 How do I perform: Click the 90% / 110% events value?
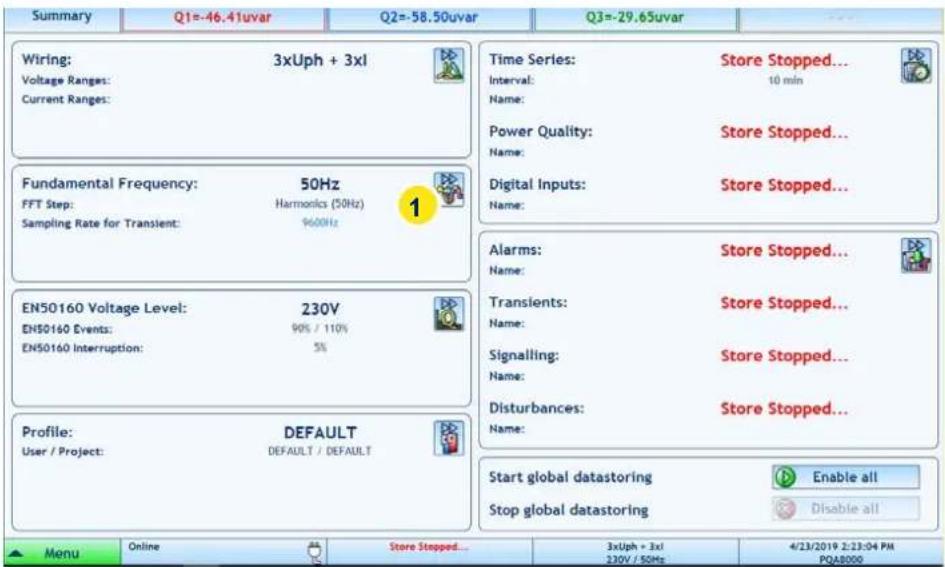319,328
